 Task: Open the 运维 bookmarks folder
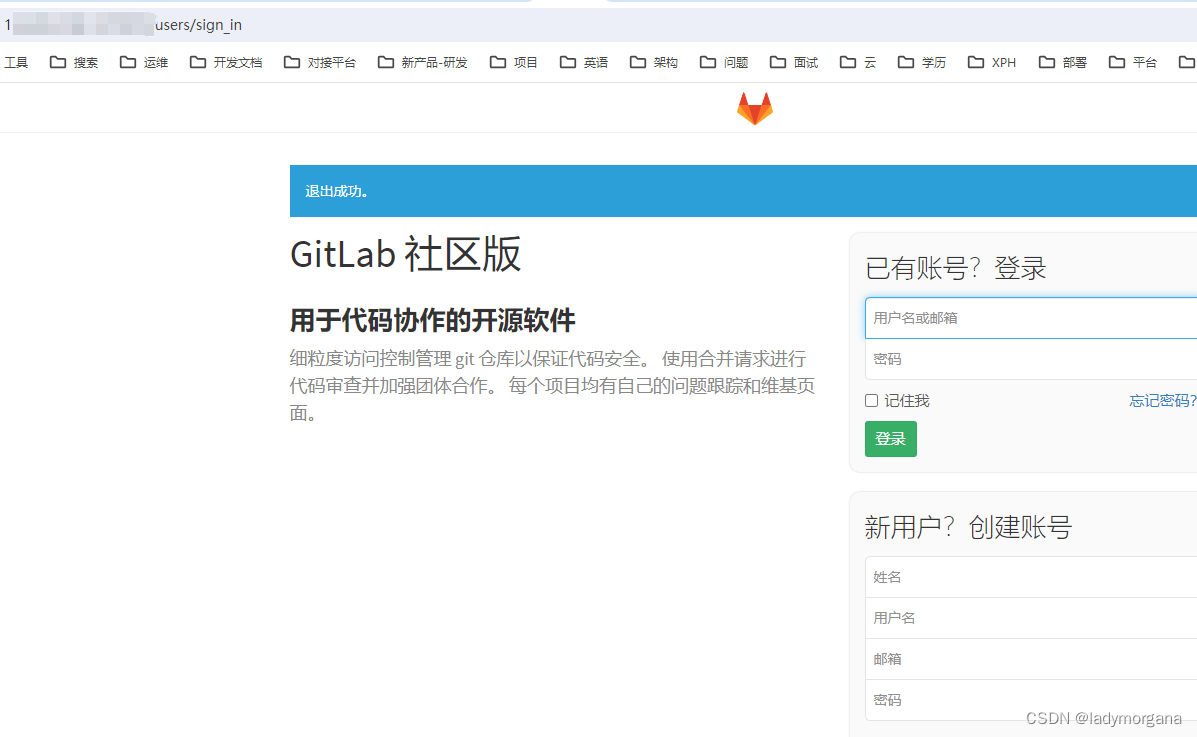pyautogui.click(x=144, y=62)
